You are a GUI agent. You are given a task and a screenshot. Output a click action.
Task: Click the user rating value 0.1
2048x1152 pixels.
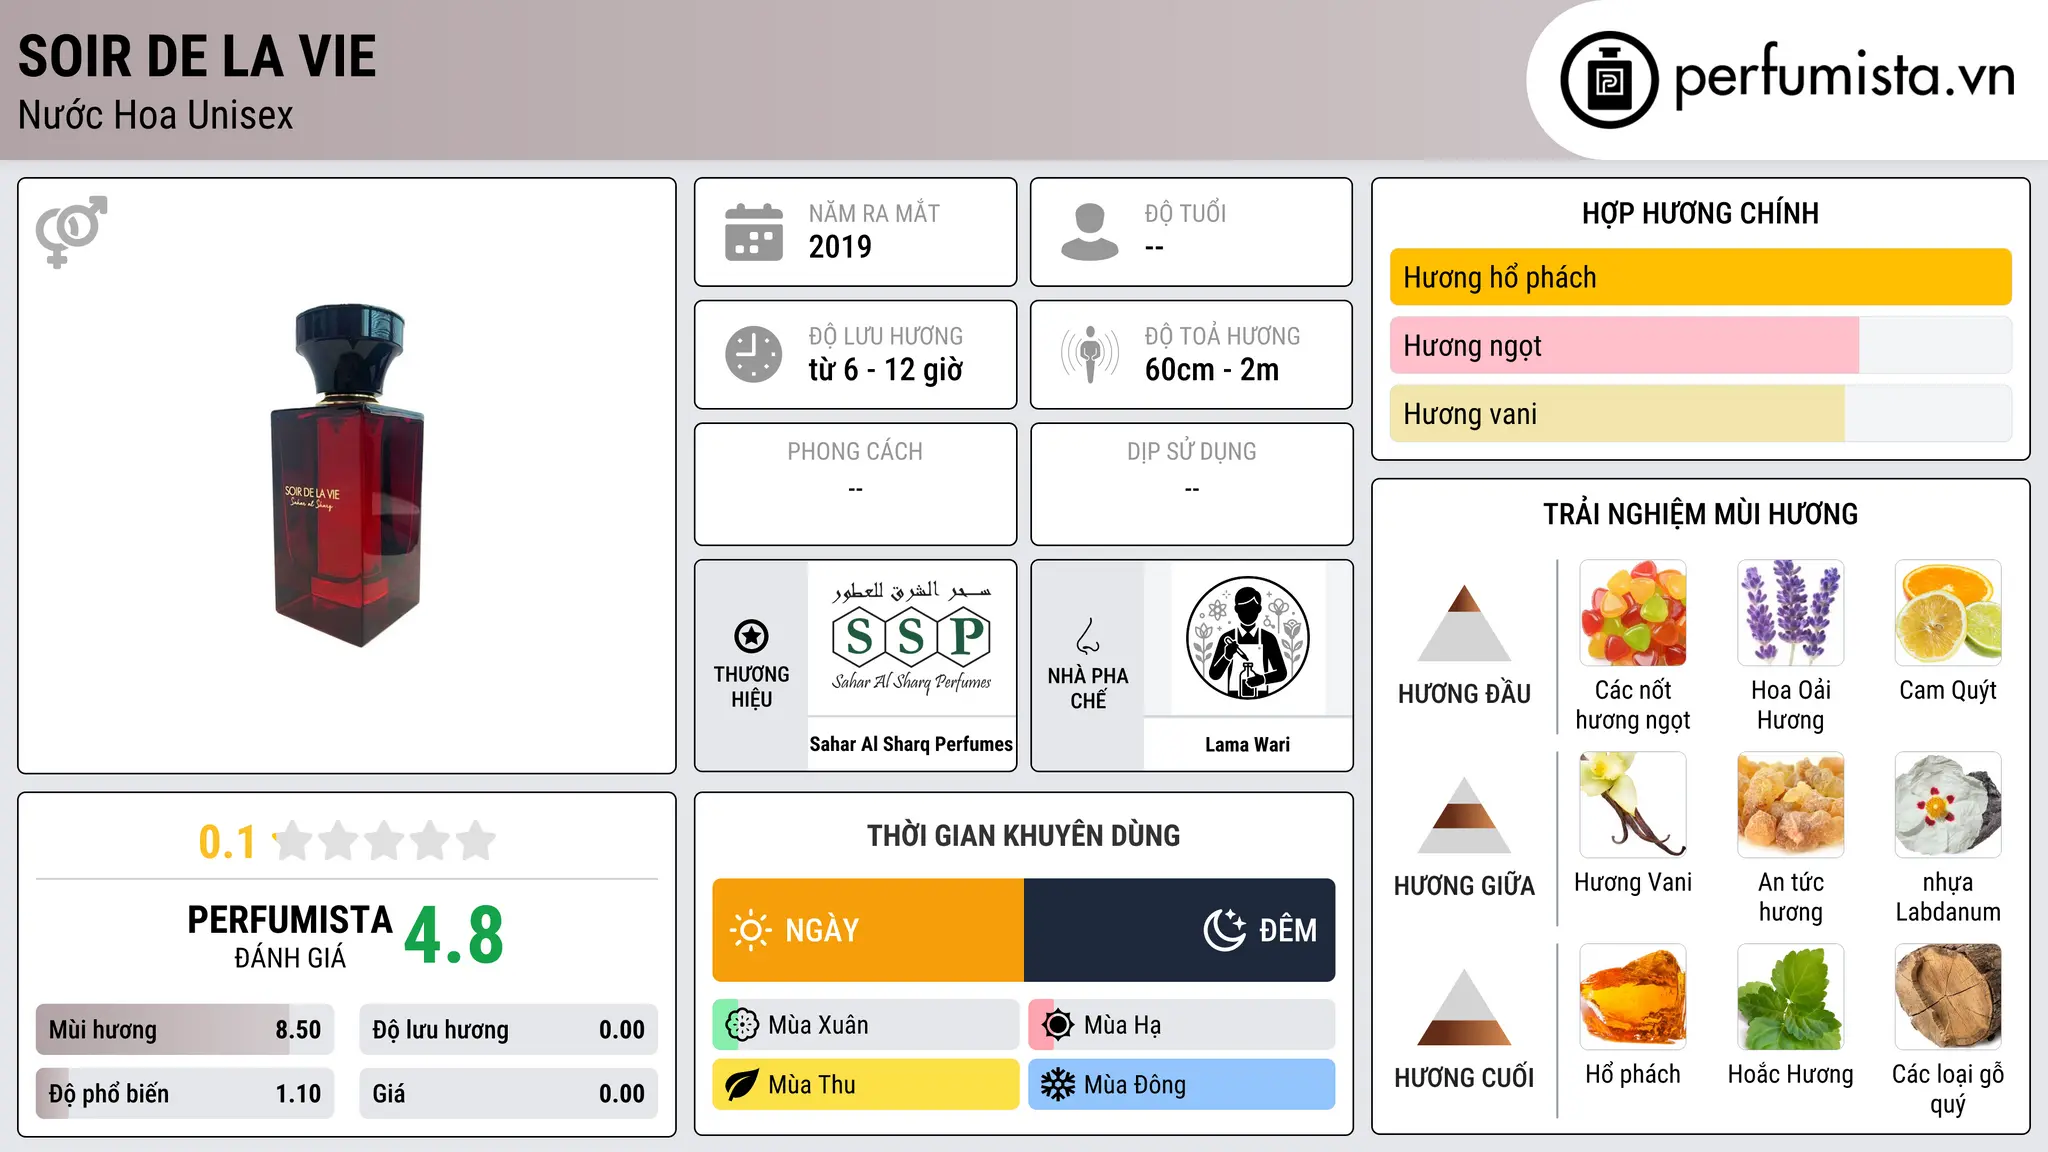(x=227, y=842)
